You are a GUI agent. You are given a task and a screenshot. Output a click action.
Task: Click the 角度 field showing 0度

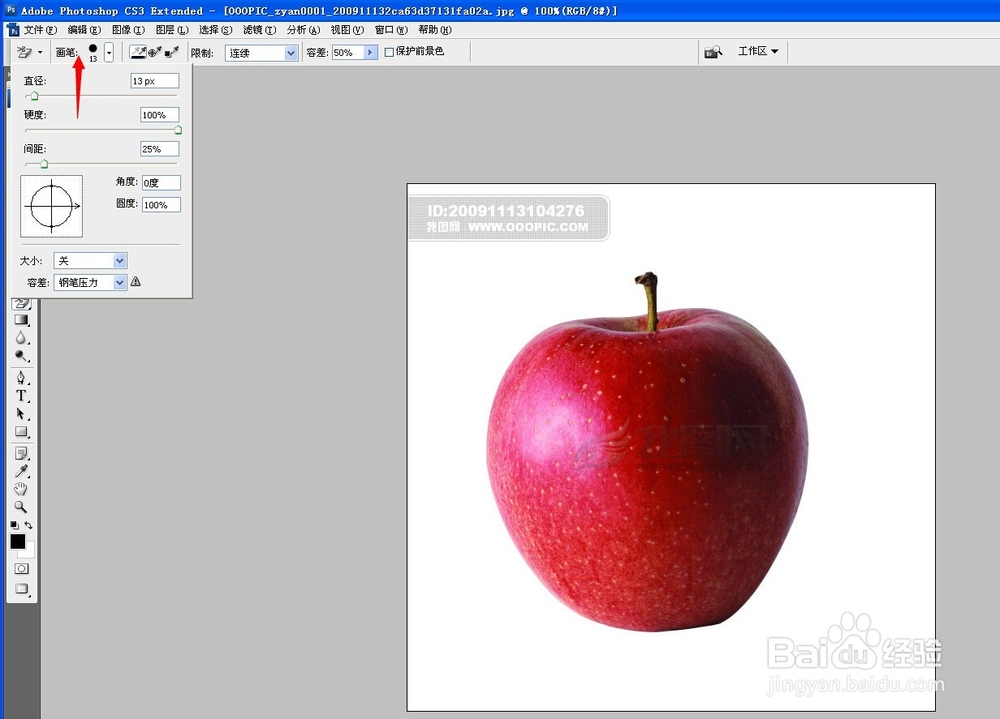tap(161, 182)
